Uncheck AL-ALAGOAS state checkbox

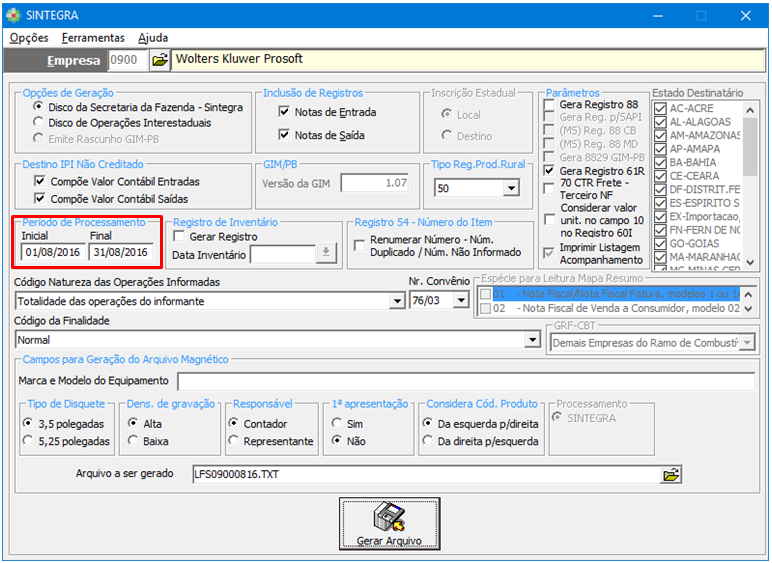pos(661,122)
